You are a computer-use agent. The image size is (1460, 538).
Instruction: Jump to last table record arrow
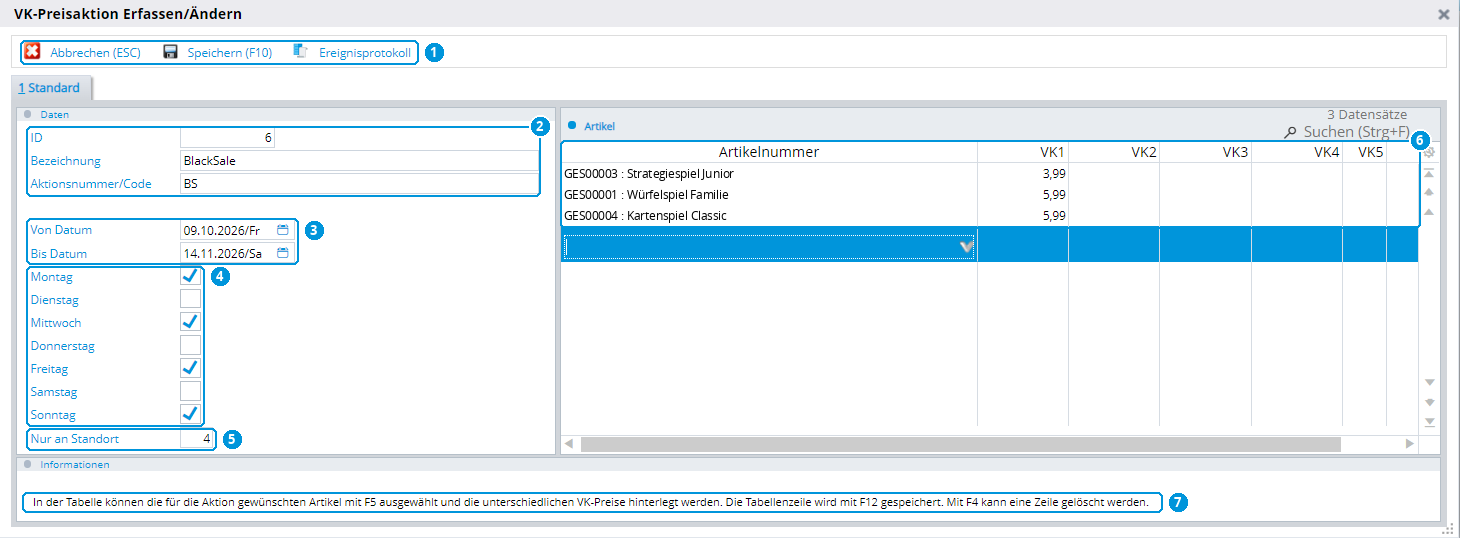click(x=1429, y=421)
